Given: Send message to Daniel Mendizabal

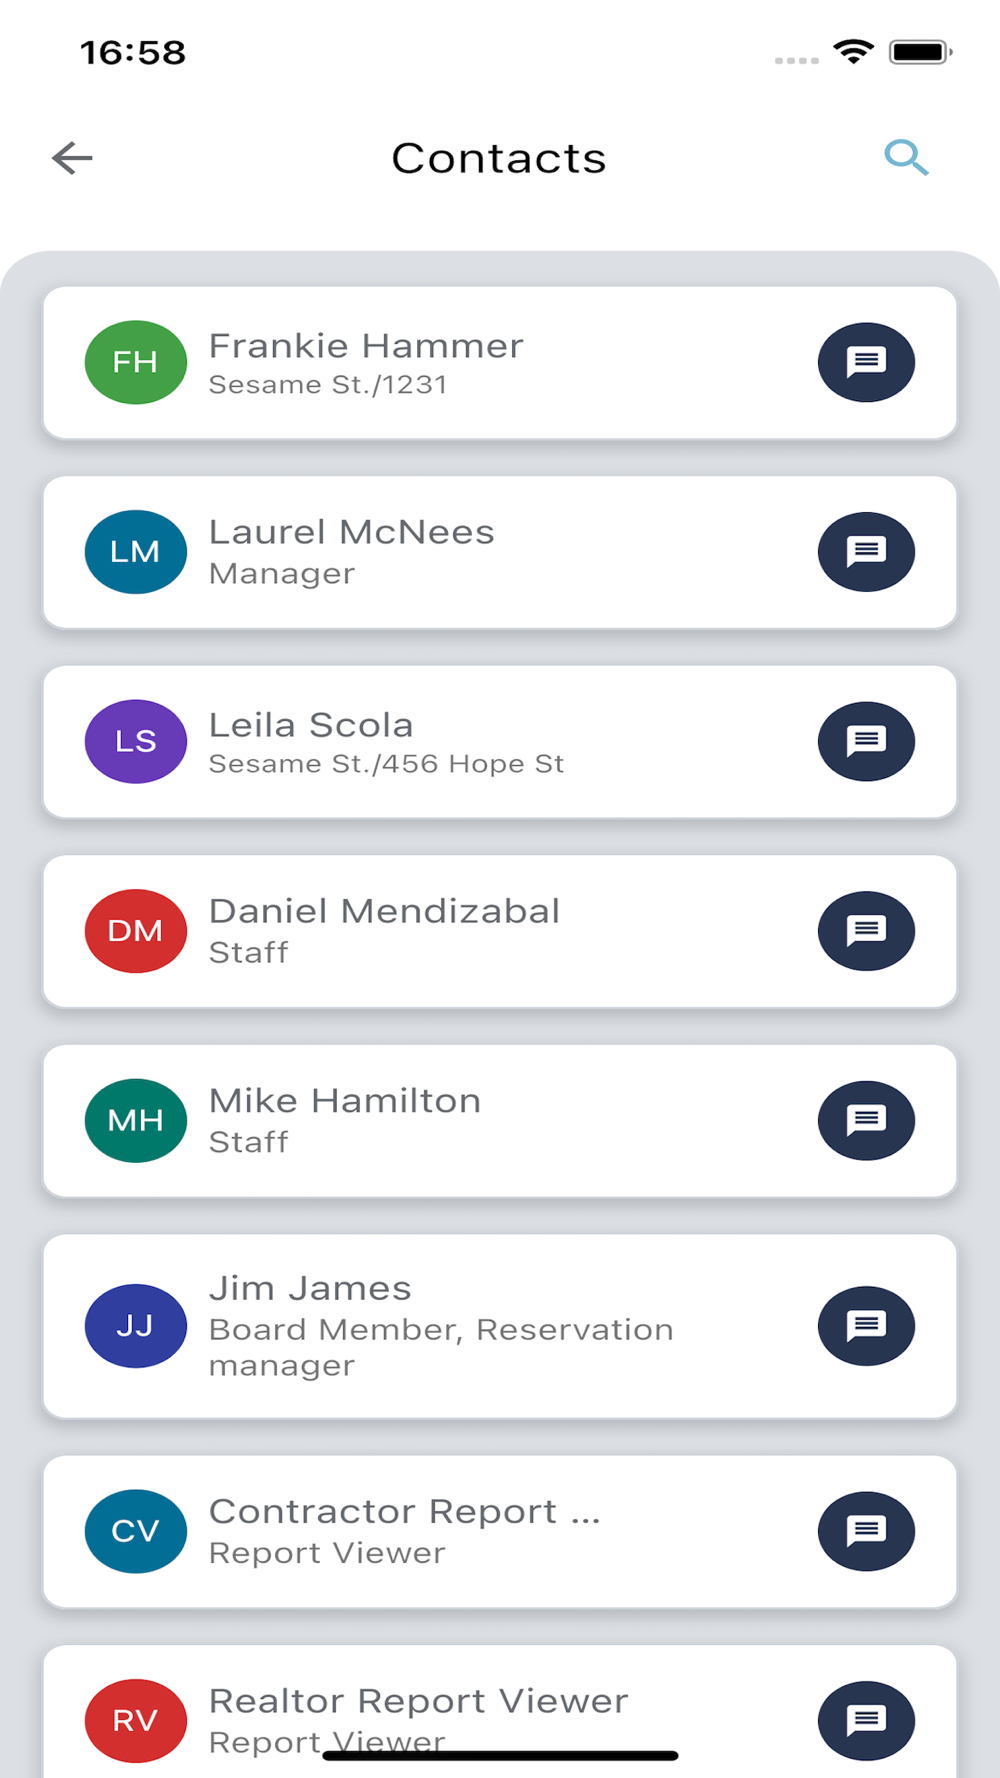Looking at the screenshot, I should click(x=866, y=931).
